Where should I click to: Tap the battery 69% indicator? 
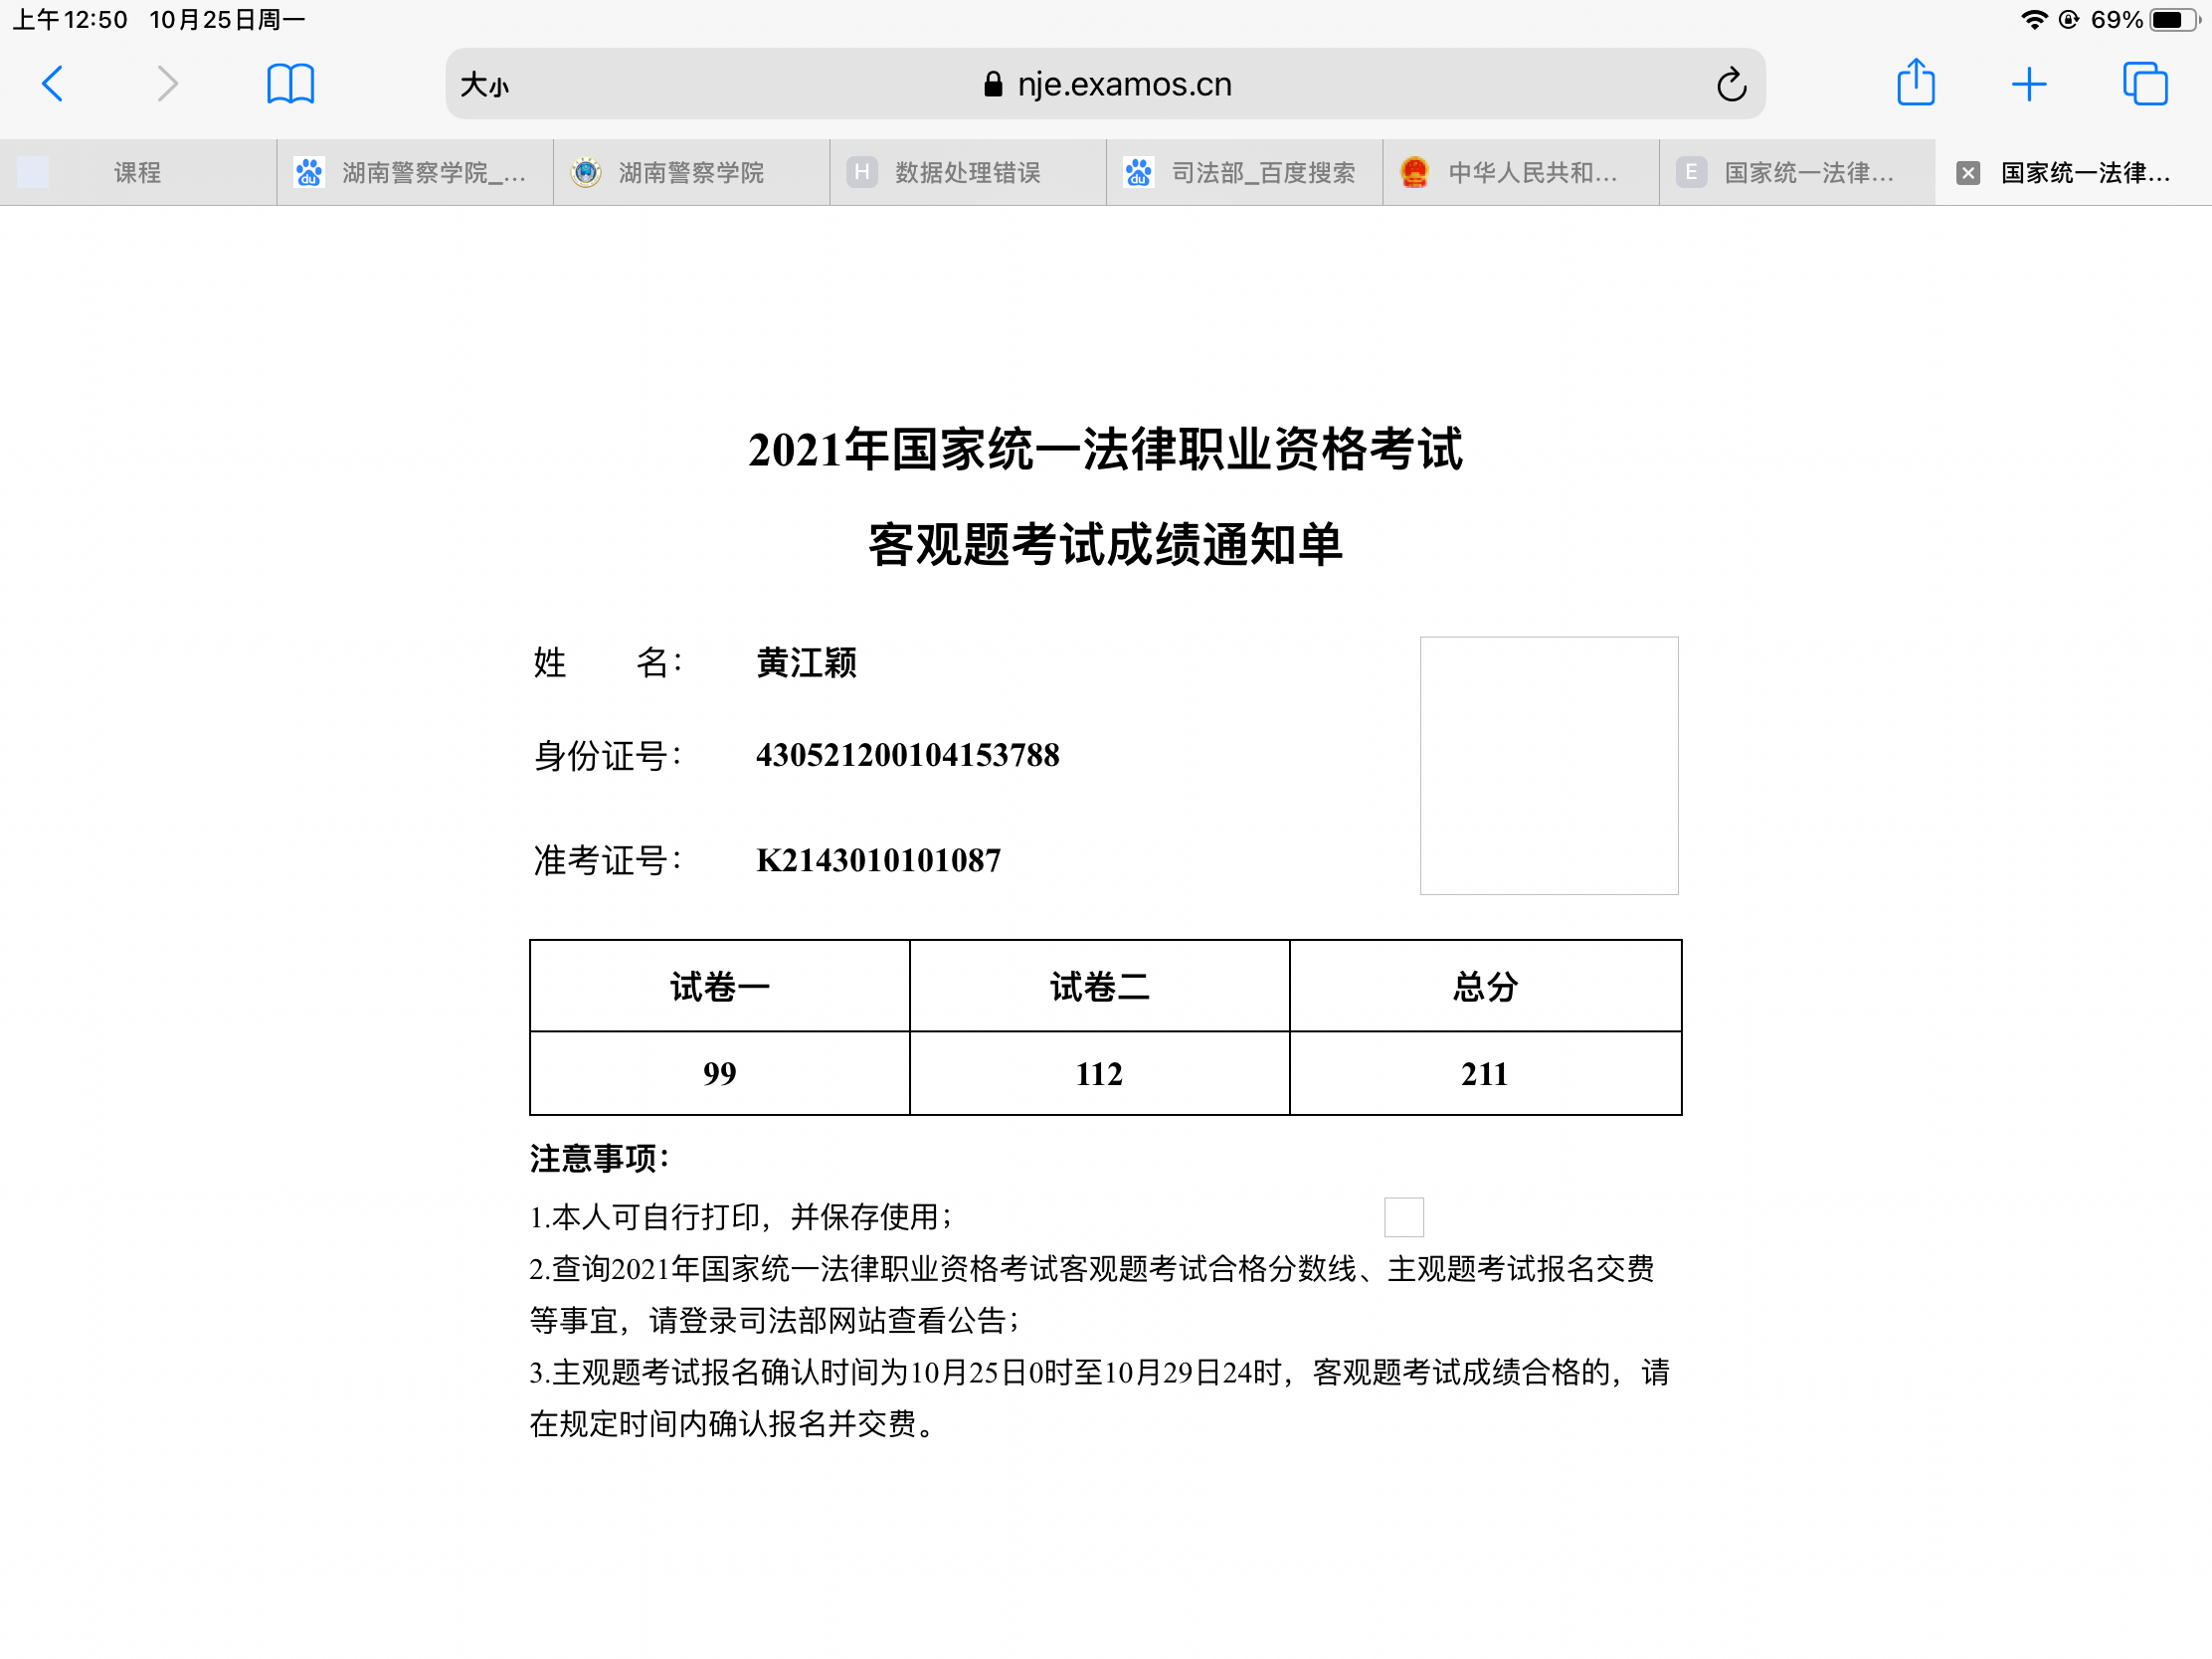[x=2147, y=20]
